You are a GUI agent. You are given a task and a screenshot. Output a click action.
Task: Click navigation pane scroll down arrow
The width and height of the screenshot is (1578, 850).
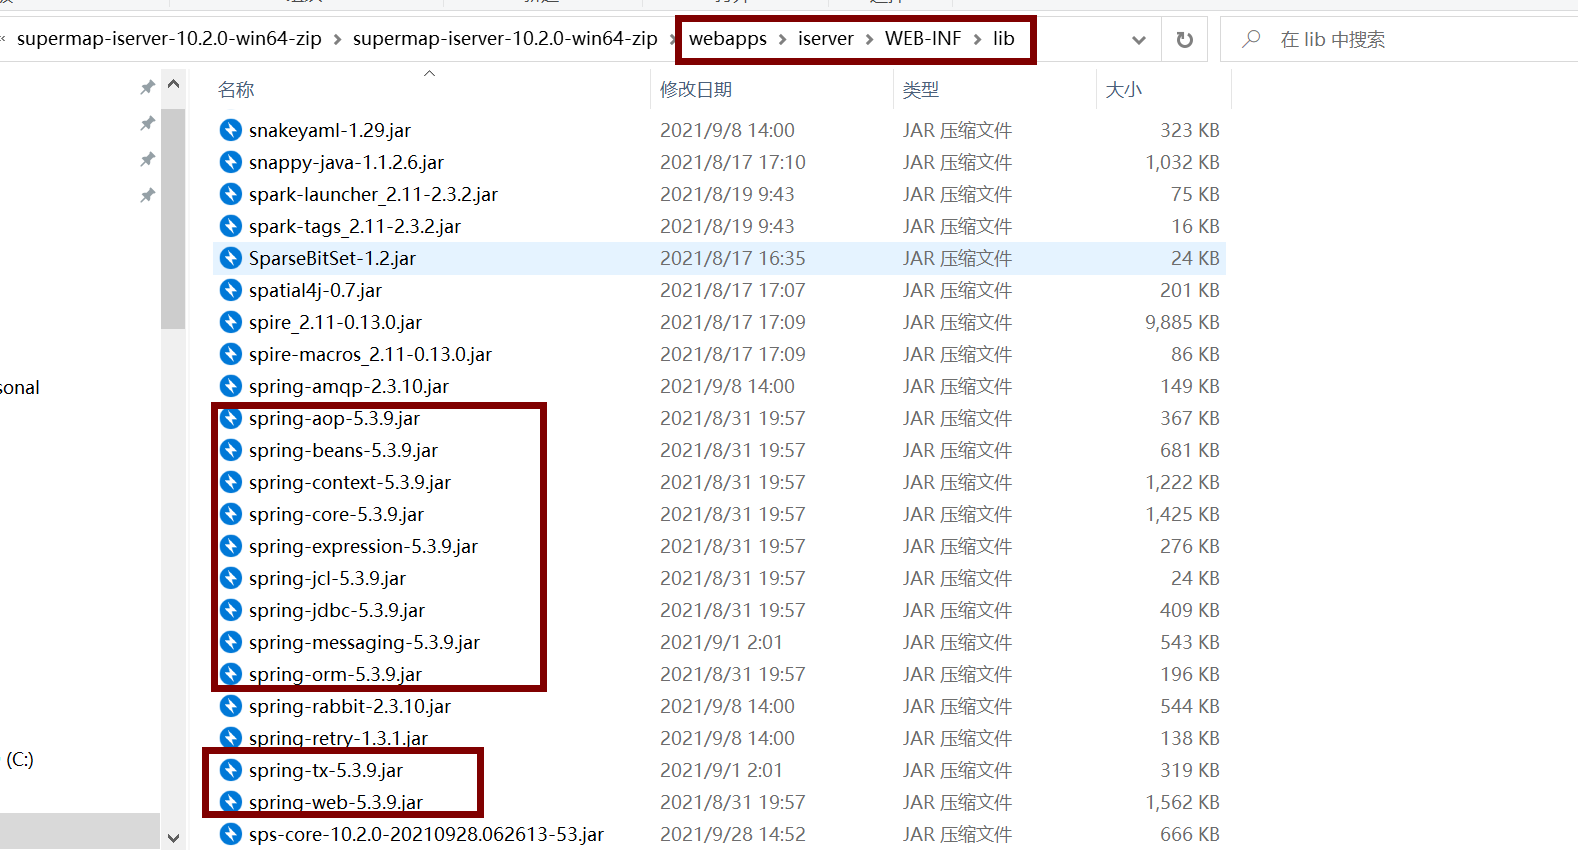pos(173,838)
